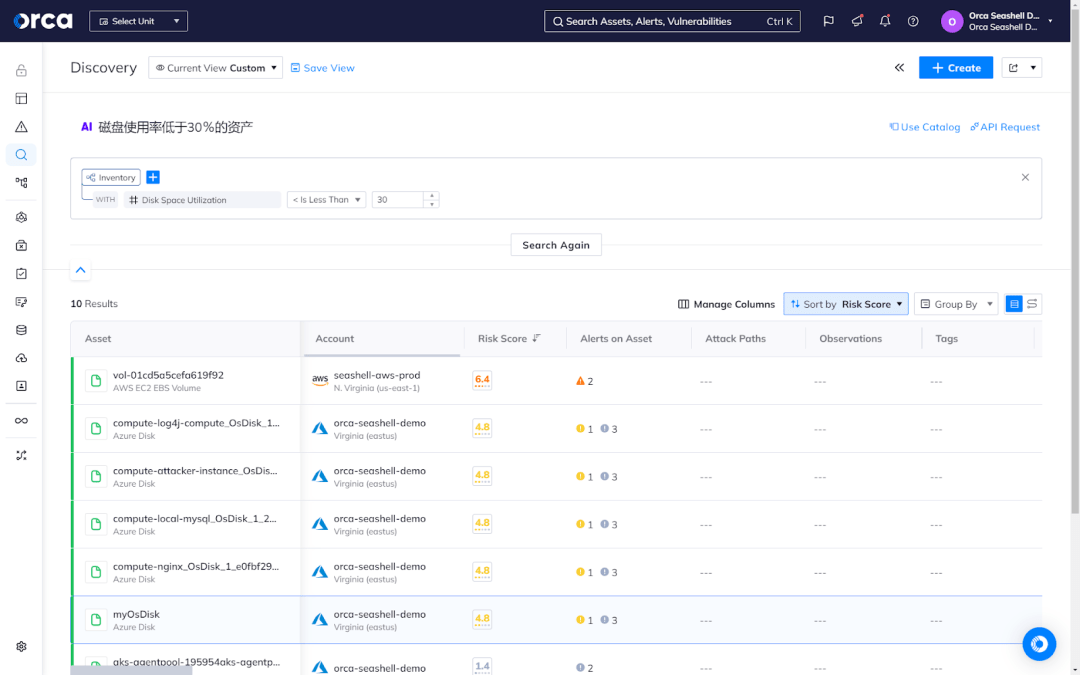Open asset myOsDisk
Viewport: 1080px width, 675px height.
coord(136,614)
